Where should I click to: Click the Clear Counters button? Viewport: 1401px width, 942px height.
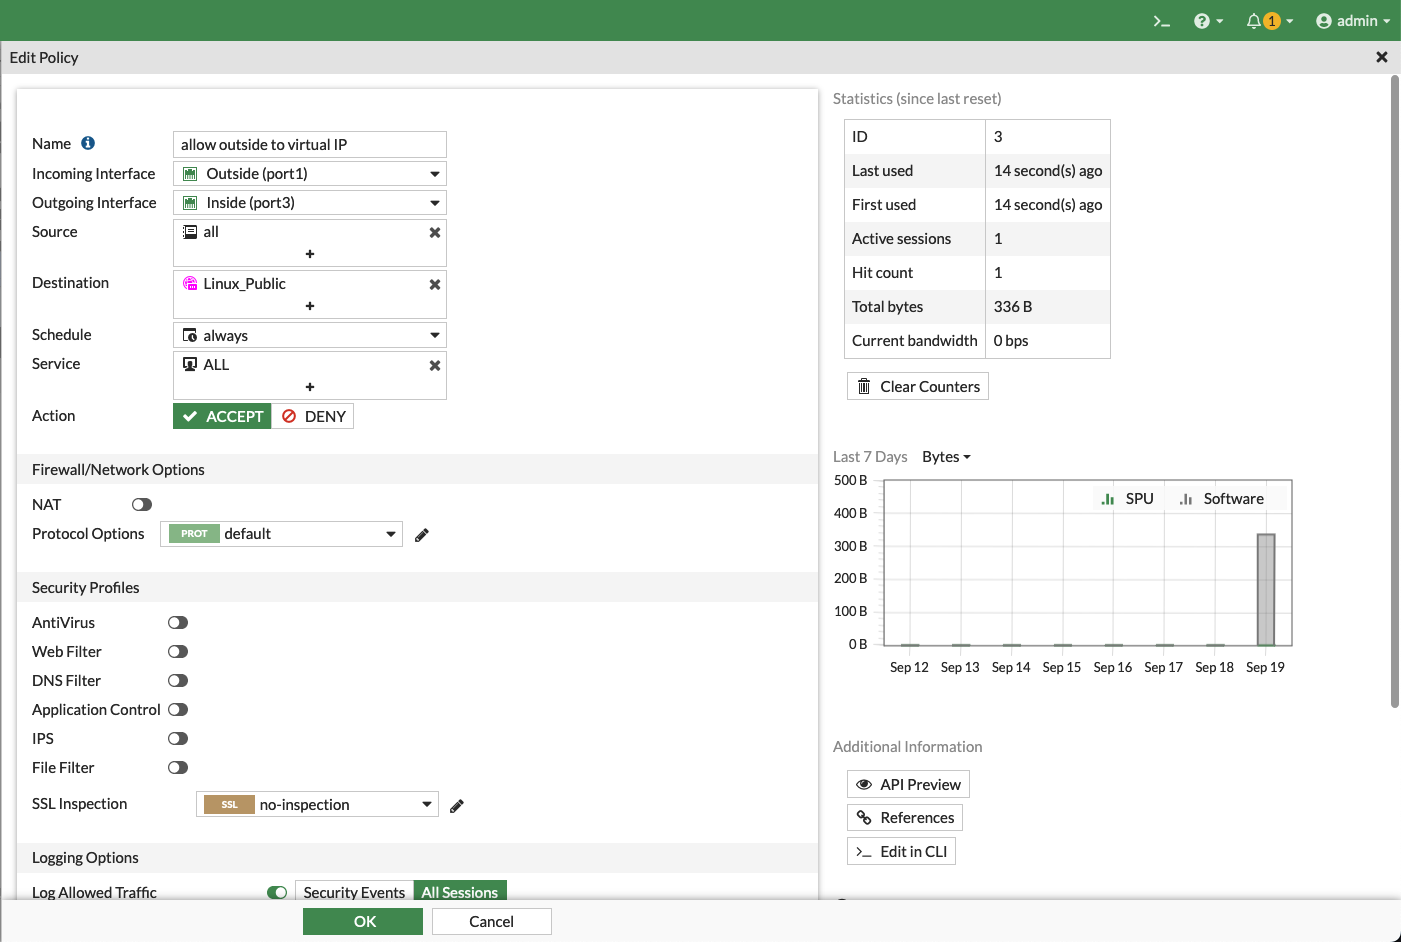tap(918, 387)
